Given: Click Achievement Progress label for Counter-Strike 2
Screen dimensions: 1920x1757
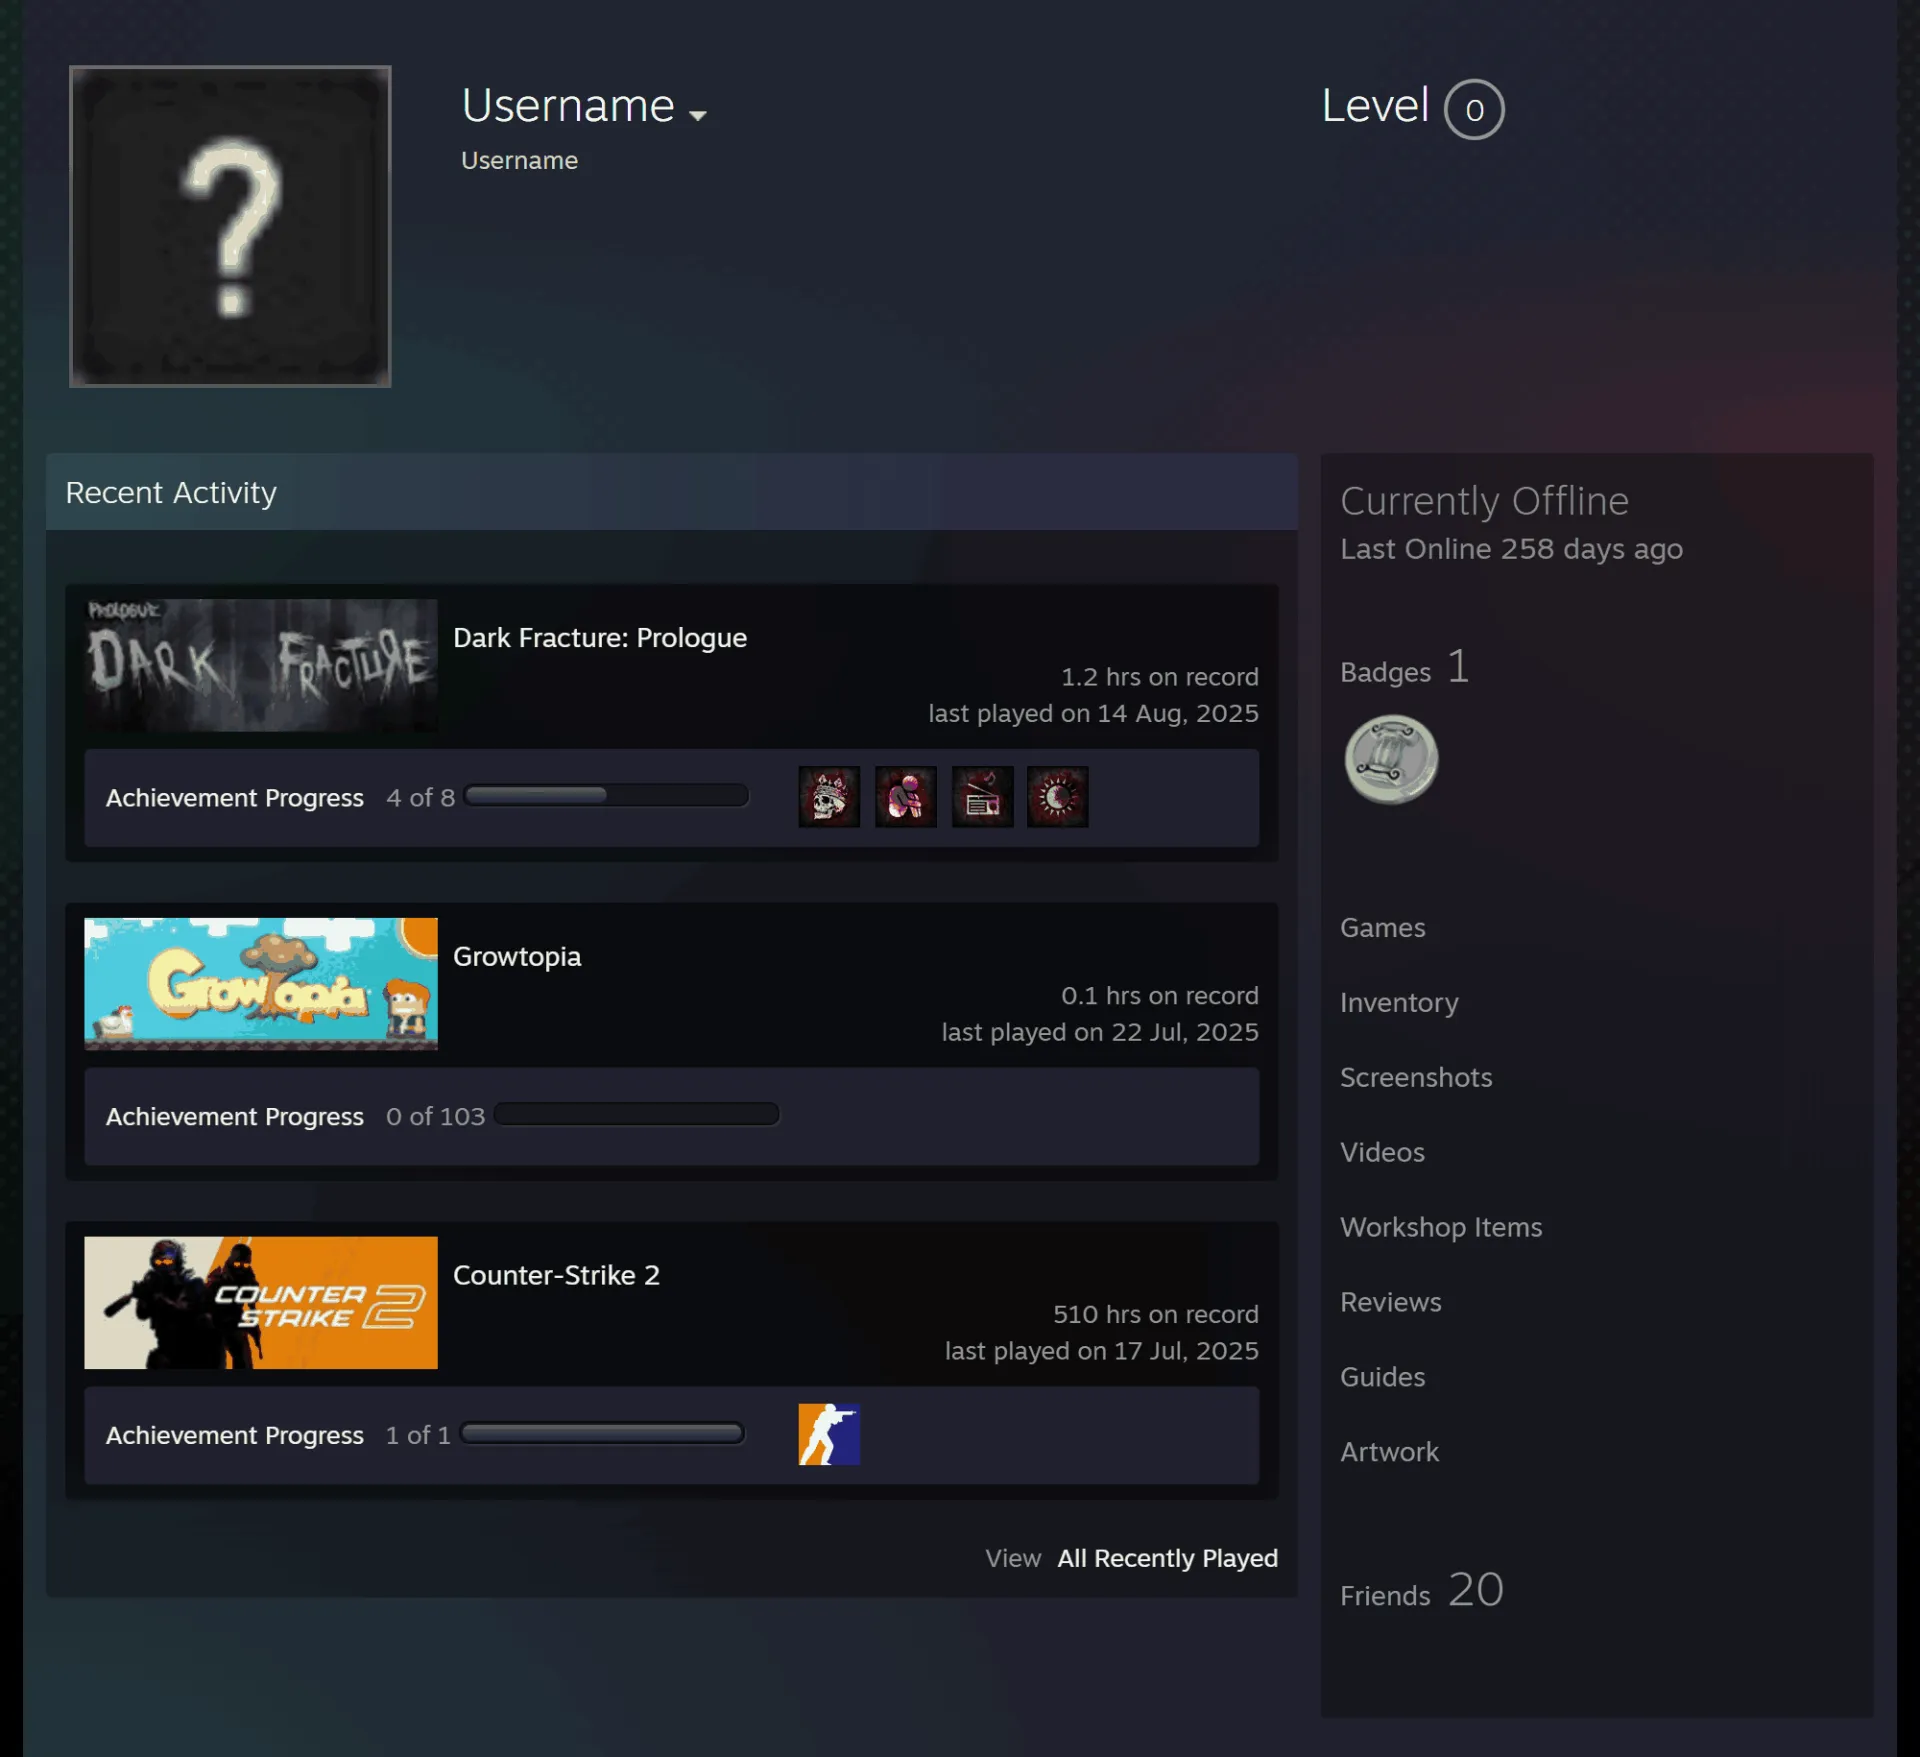Looking at the screenshot, I should click(234, 1435).
